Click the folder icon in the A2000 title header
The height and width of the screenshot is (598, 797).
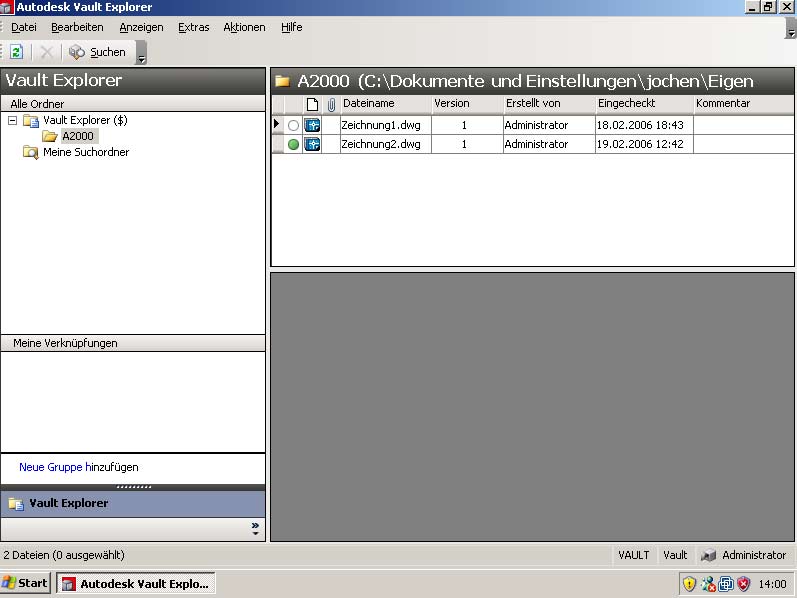282,81
